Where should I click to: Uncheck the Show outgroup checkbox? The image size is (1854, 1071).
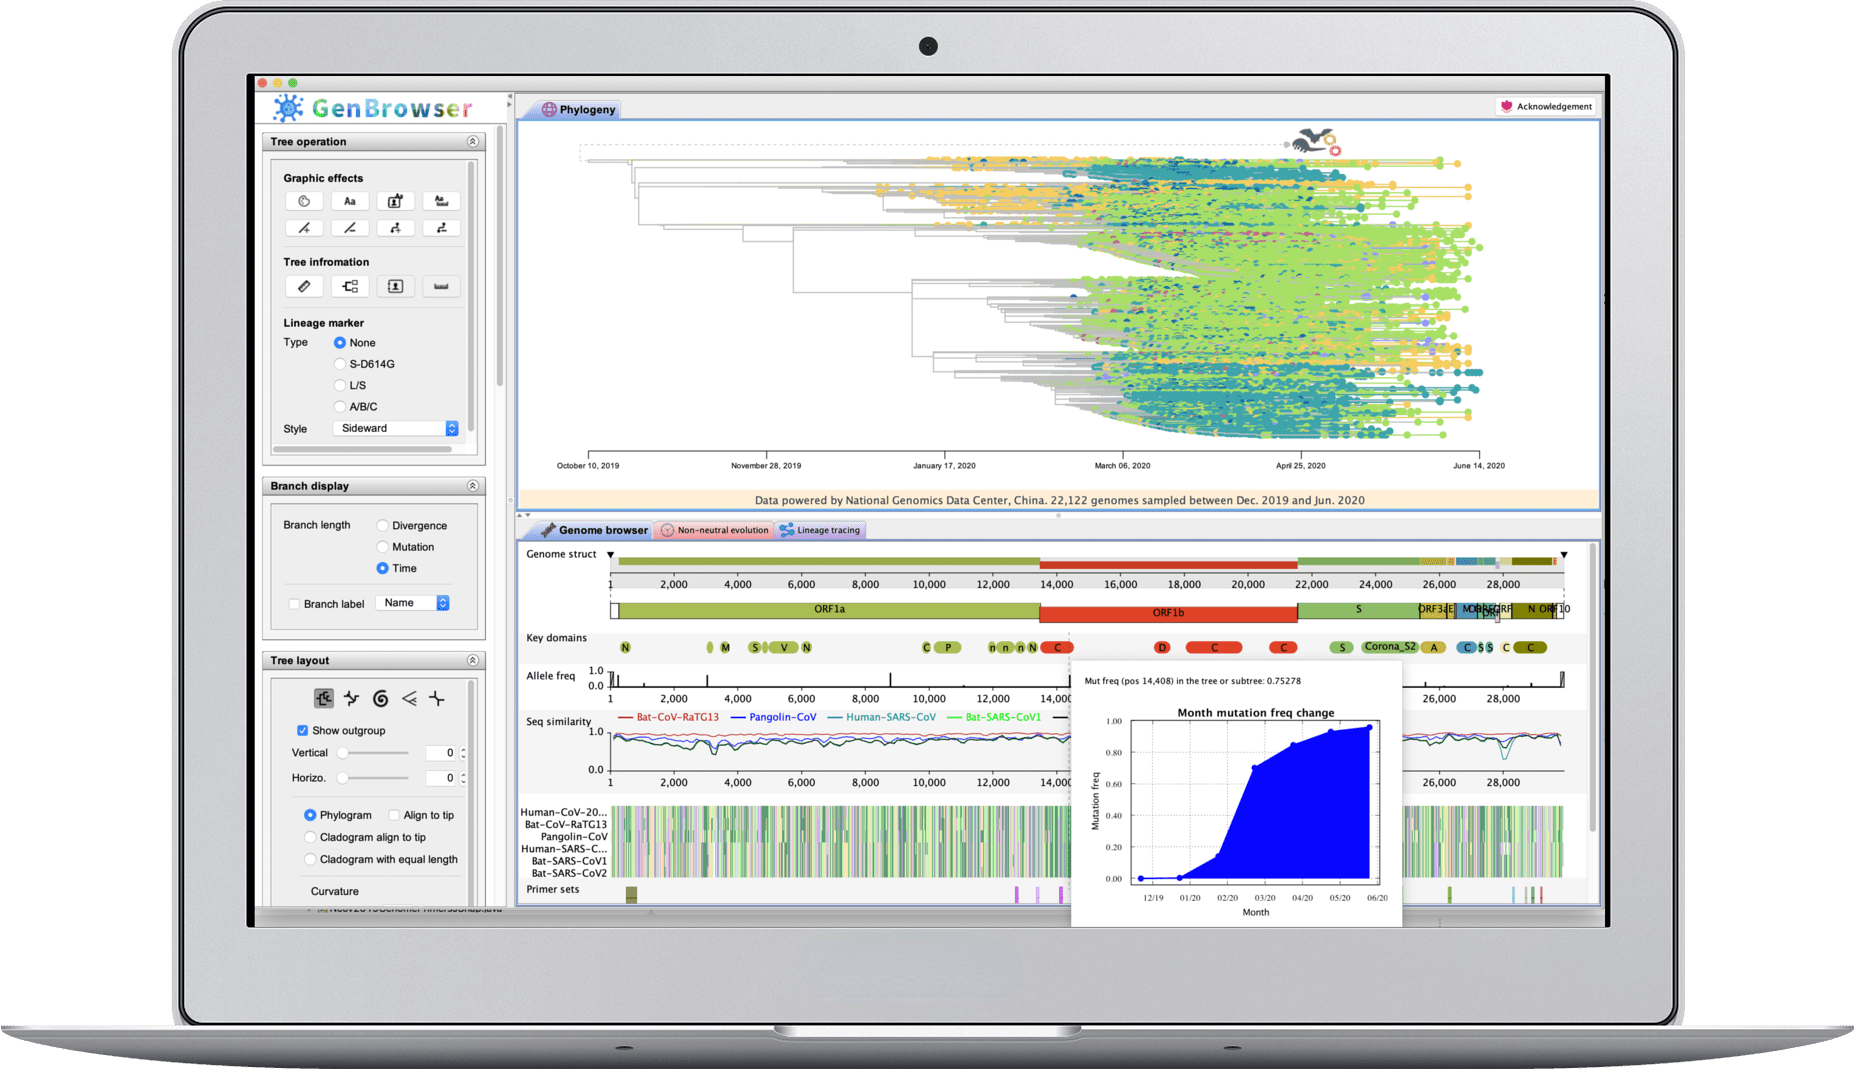pyautogui.click(x=303, y=731)
